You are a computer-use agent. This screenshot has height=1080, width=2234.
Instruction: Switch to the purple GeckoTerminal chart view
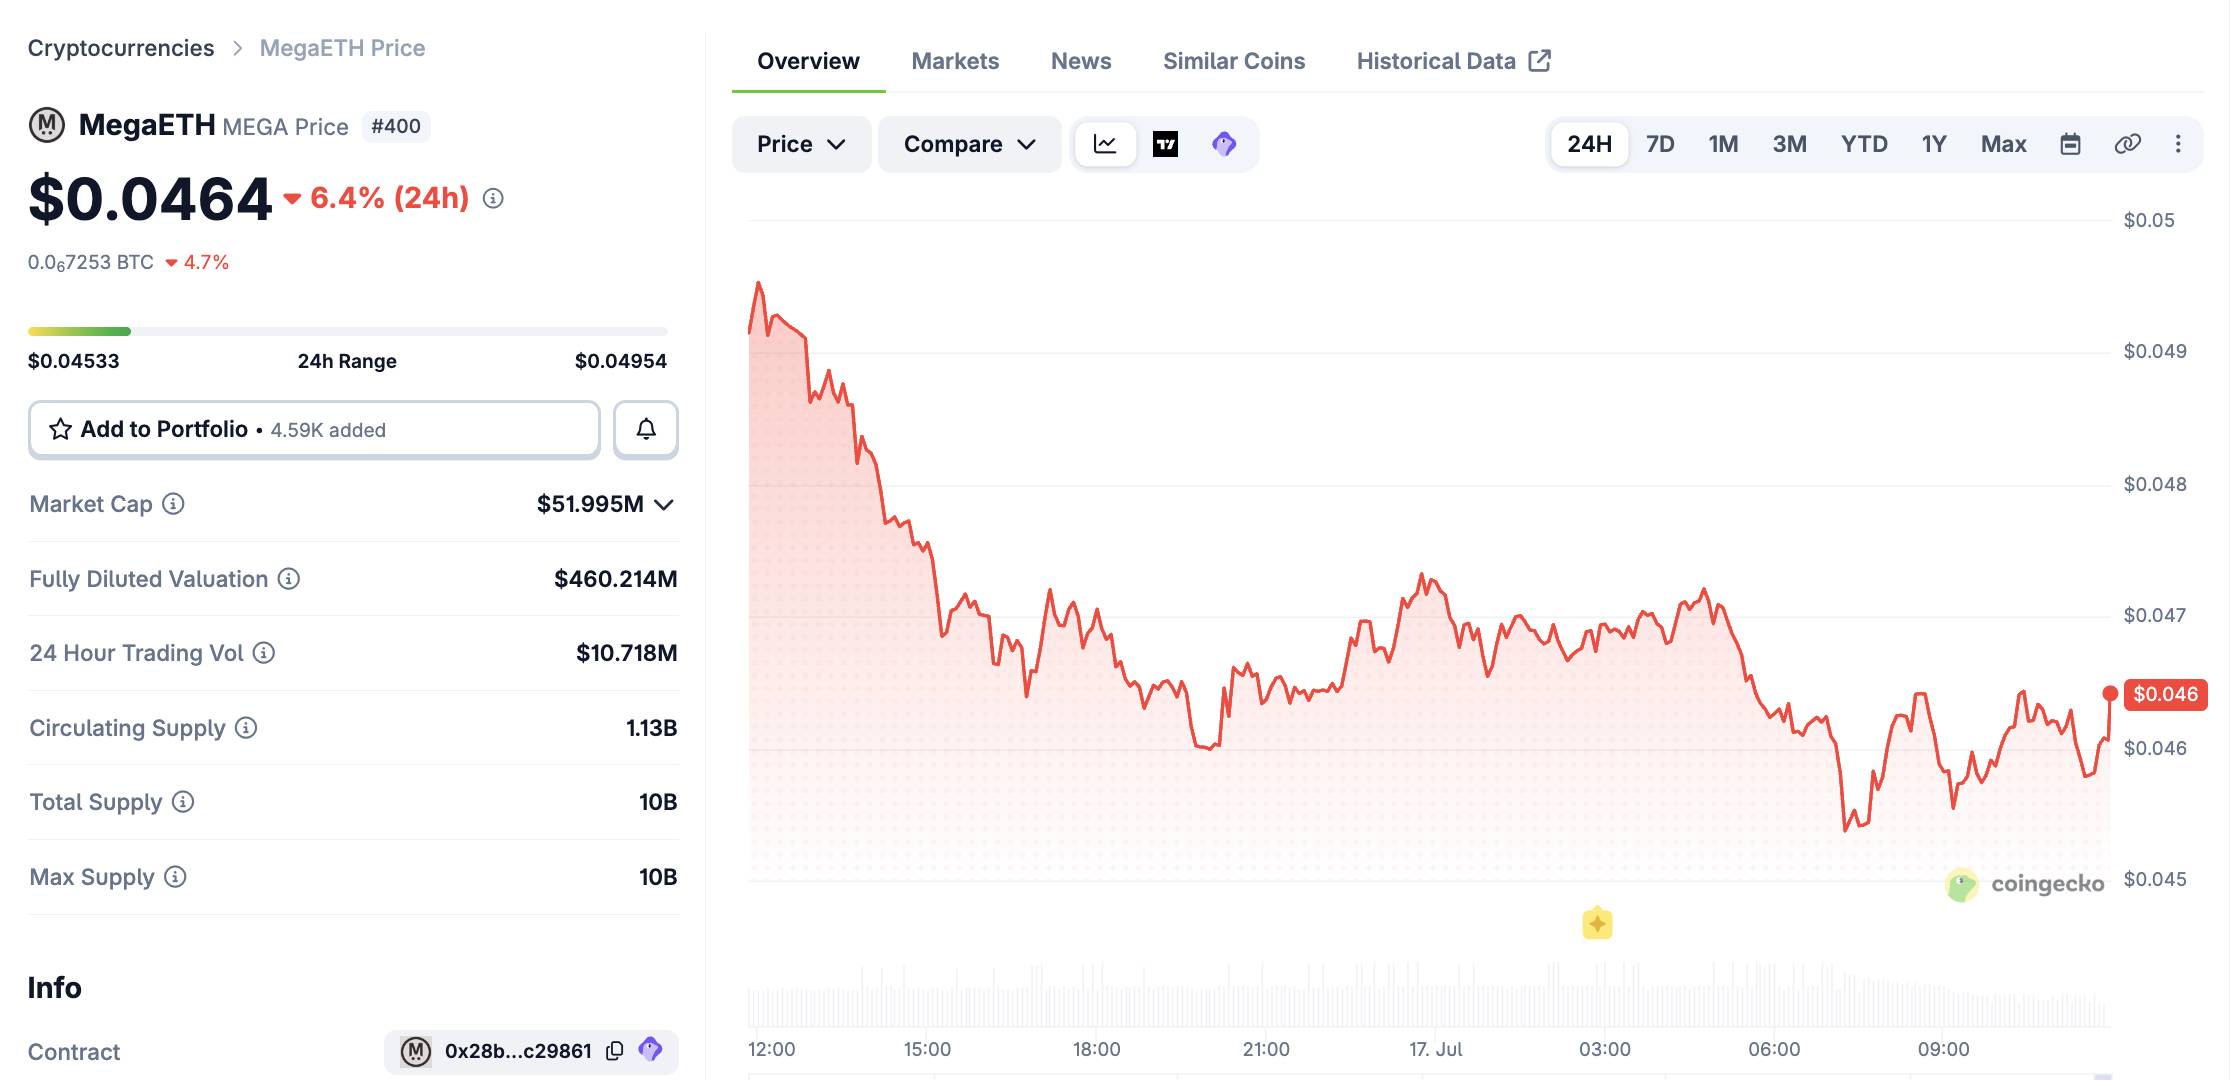(x=1224, y=144)
